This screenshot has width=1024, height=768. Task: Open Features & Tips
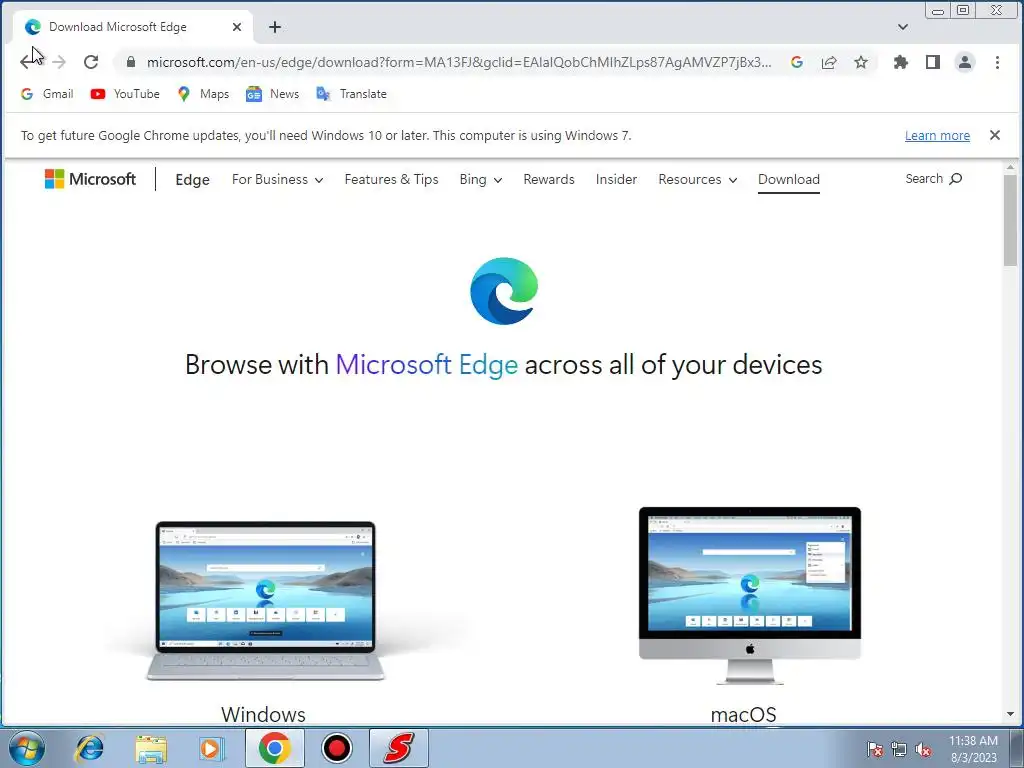[391, 180]
